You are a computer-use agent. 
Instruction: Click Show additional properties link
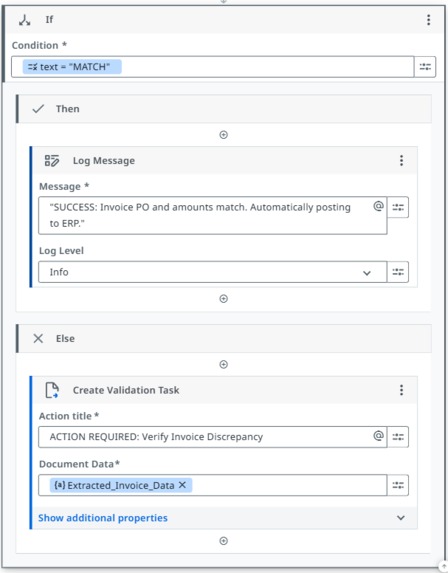(x=103, y=518)
